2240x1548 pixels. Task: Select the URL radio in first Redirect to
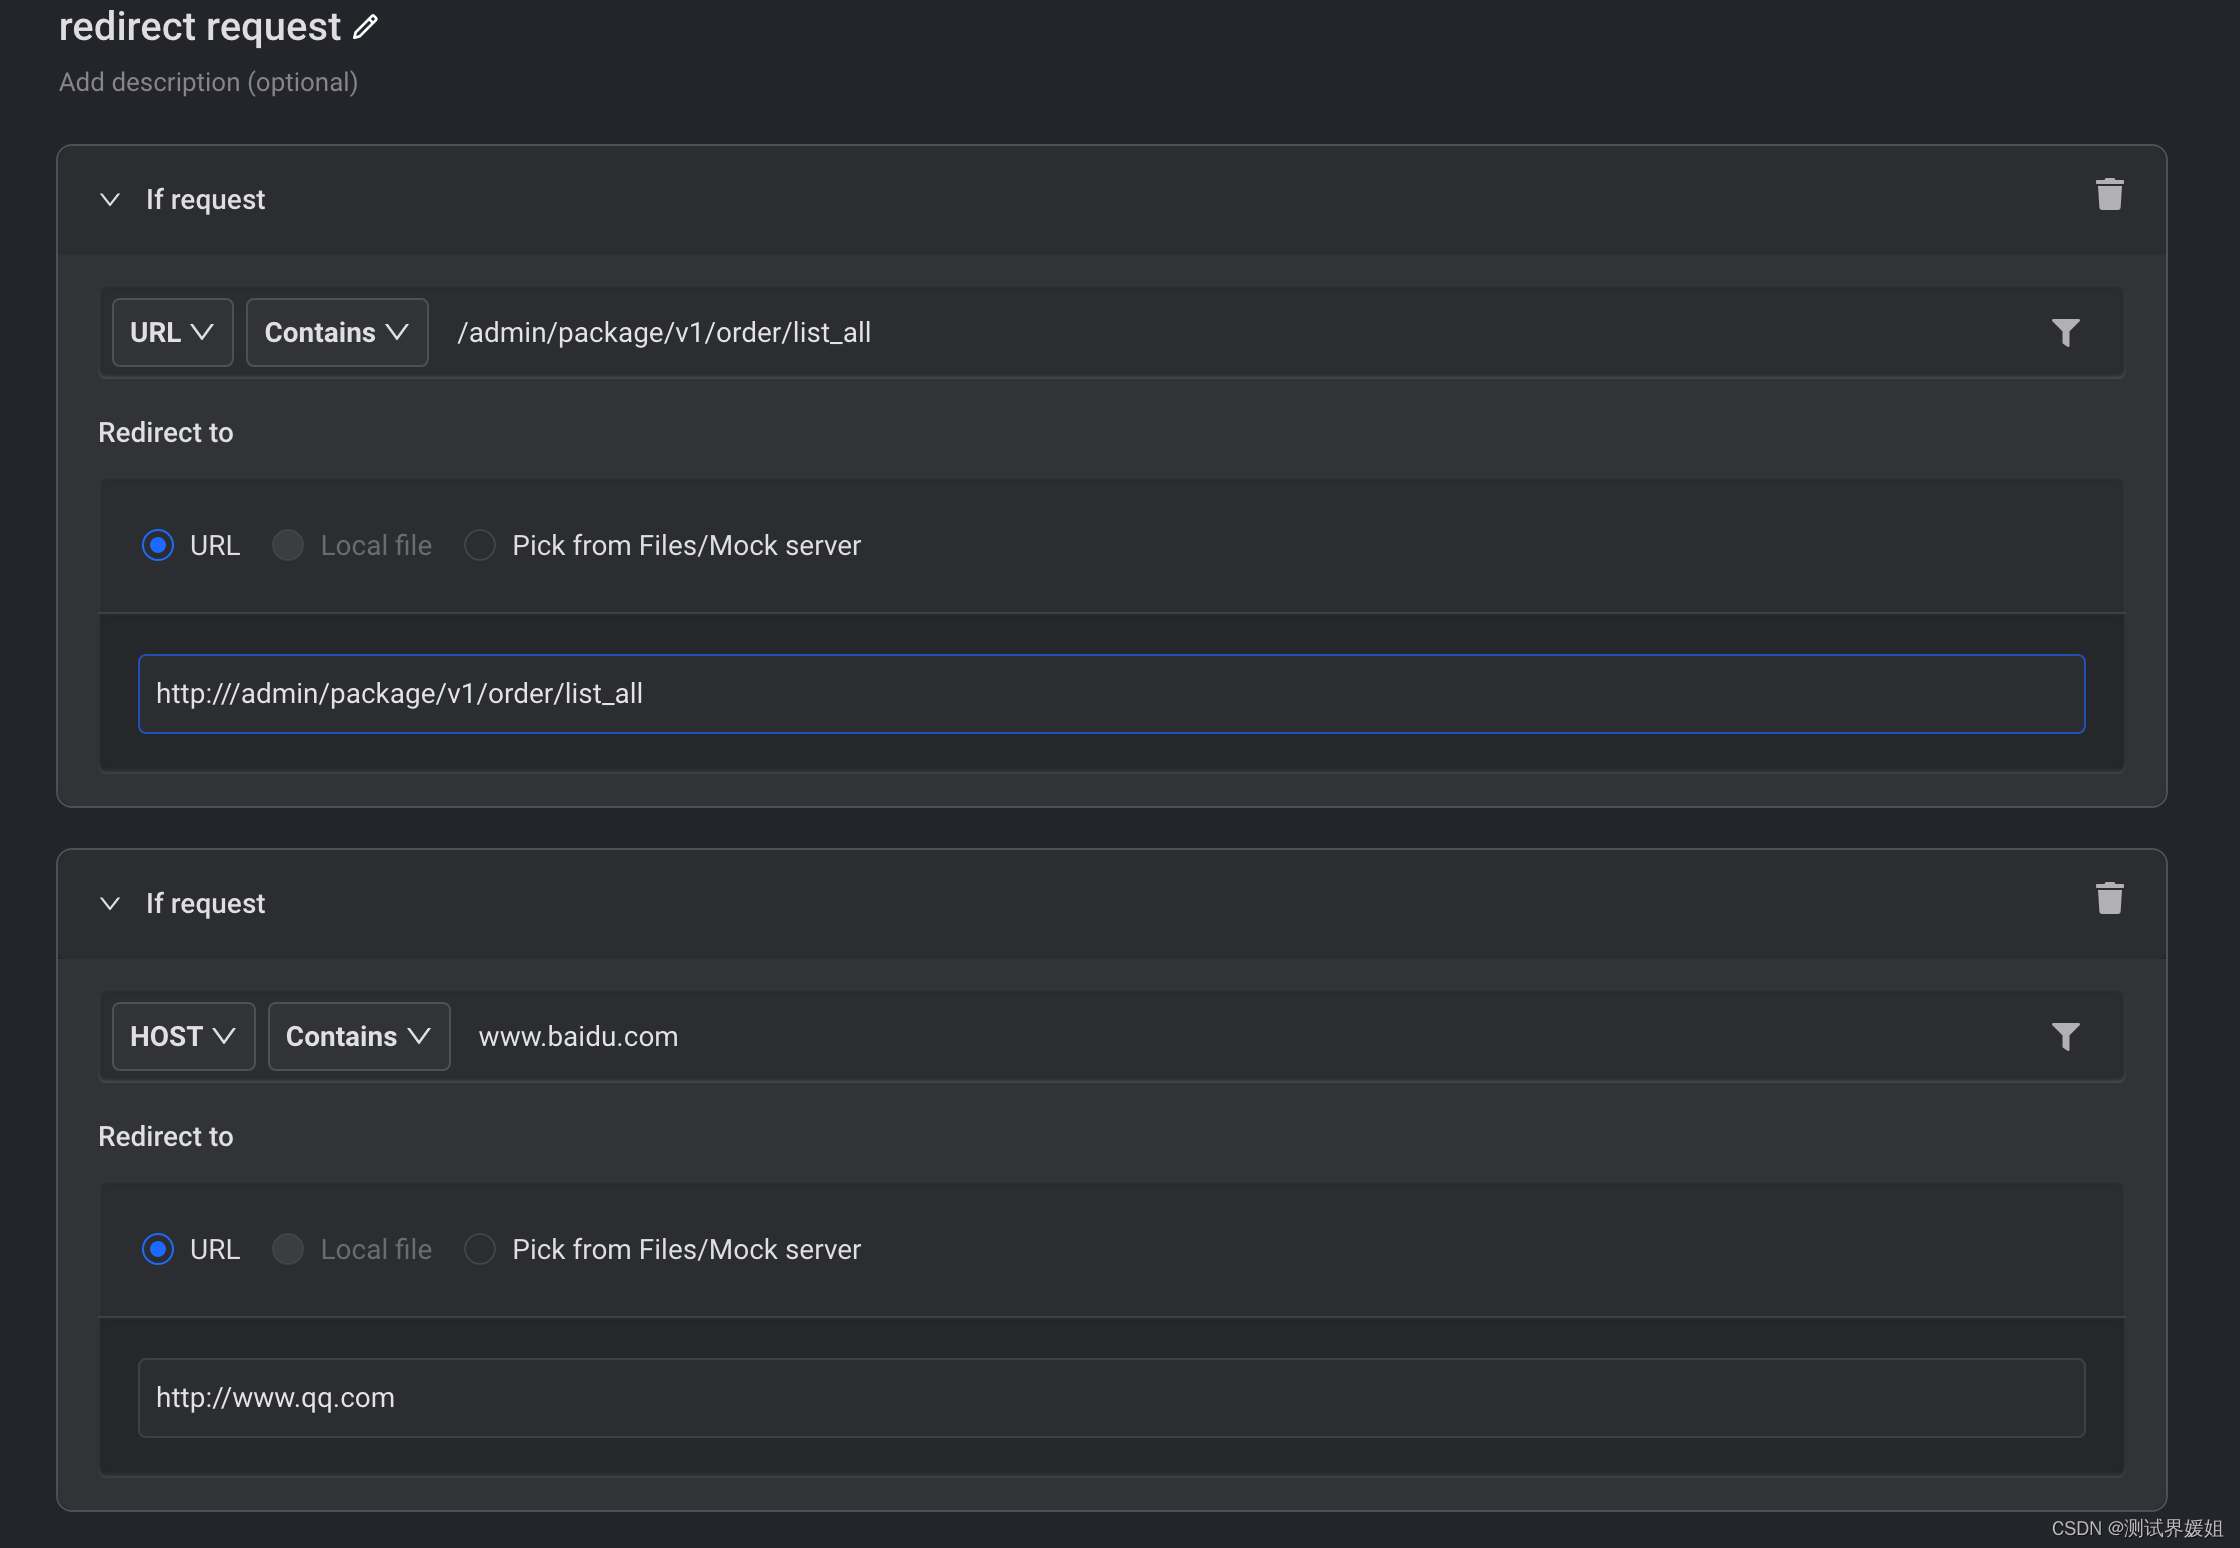pyautogui.click(x=158, y=545)
